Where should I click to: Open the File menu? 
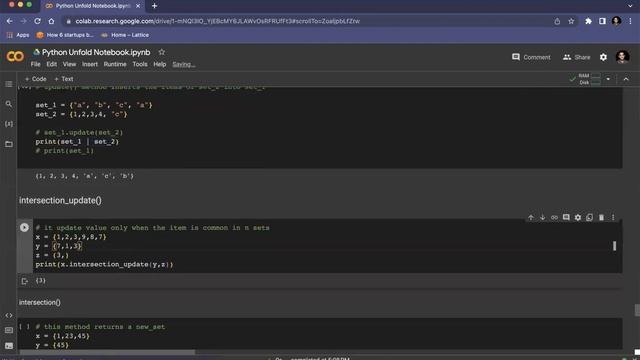pos(36,64)
